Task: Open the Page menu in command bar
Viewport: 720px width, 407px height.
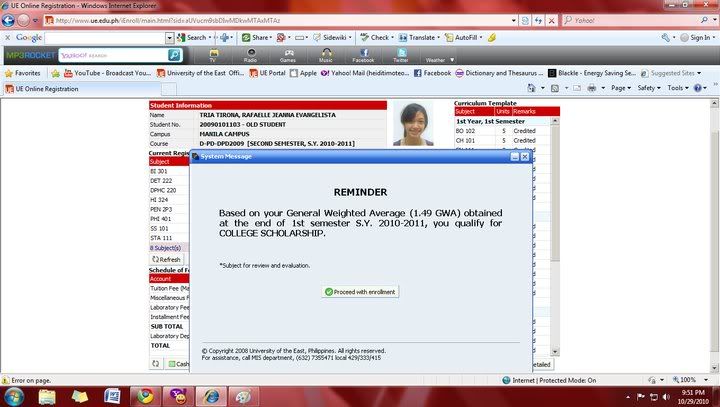Action: coord(620,88)
